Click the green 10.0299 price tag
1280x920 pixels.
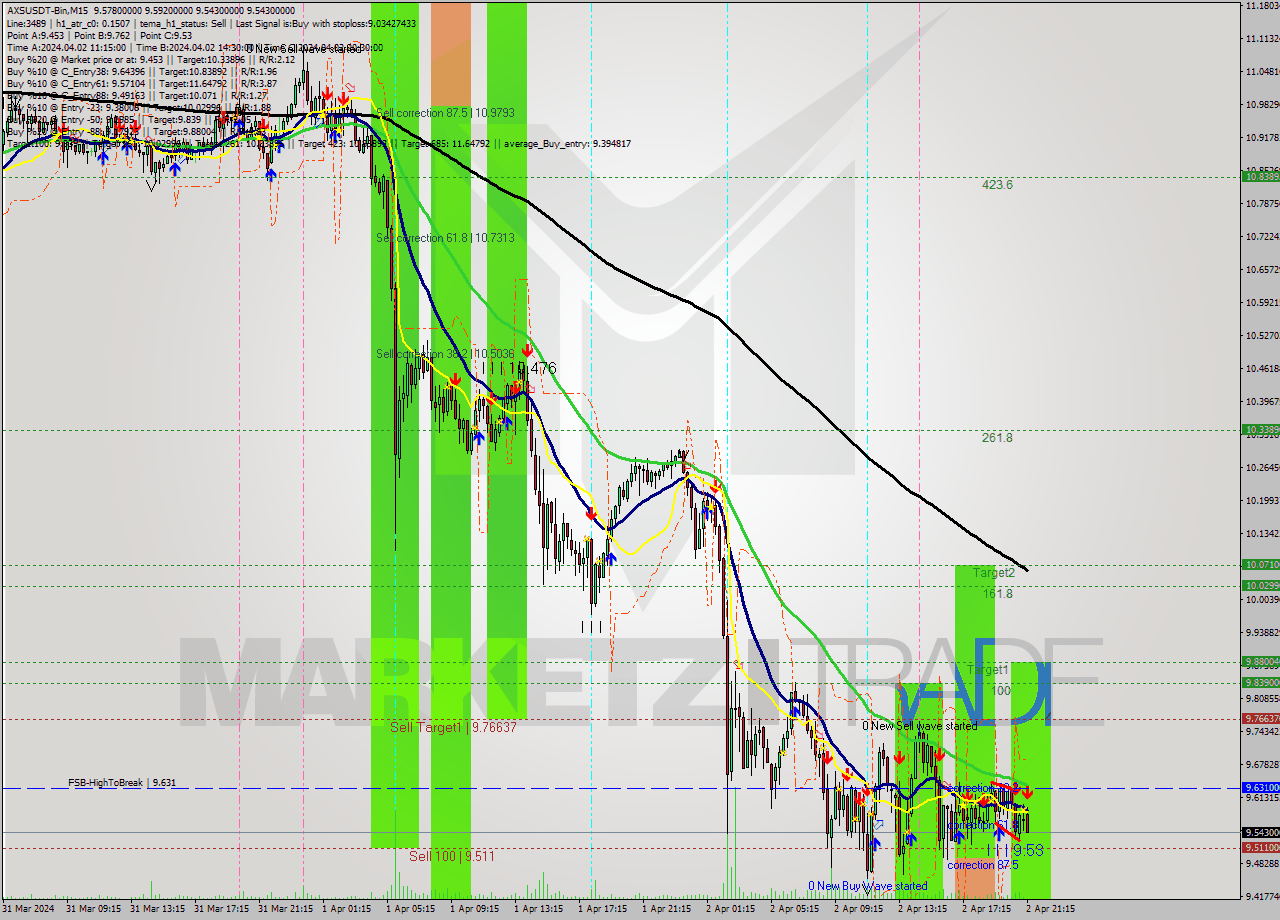click(1260, 586)
